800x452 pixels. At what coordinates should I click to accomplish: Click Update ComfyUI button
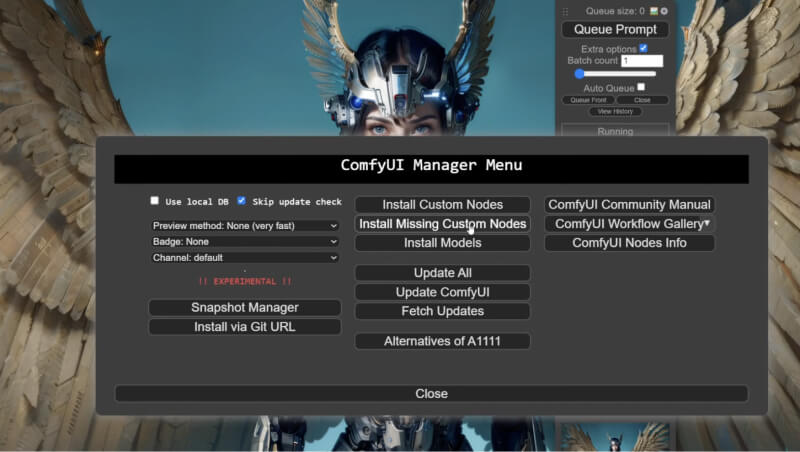point(442,292)
